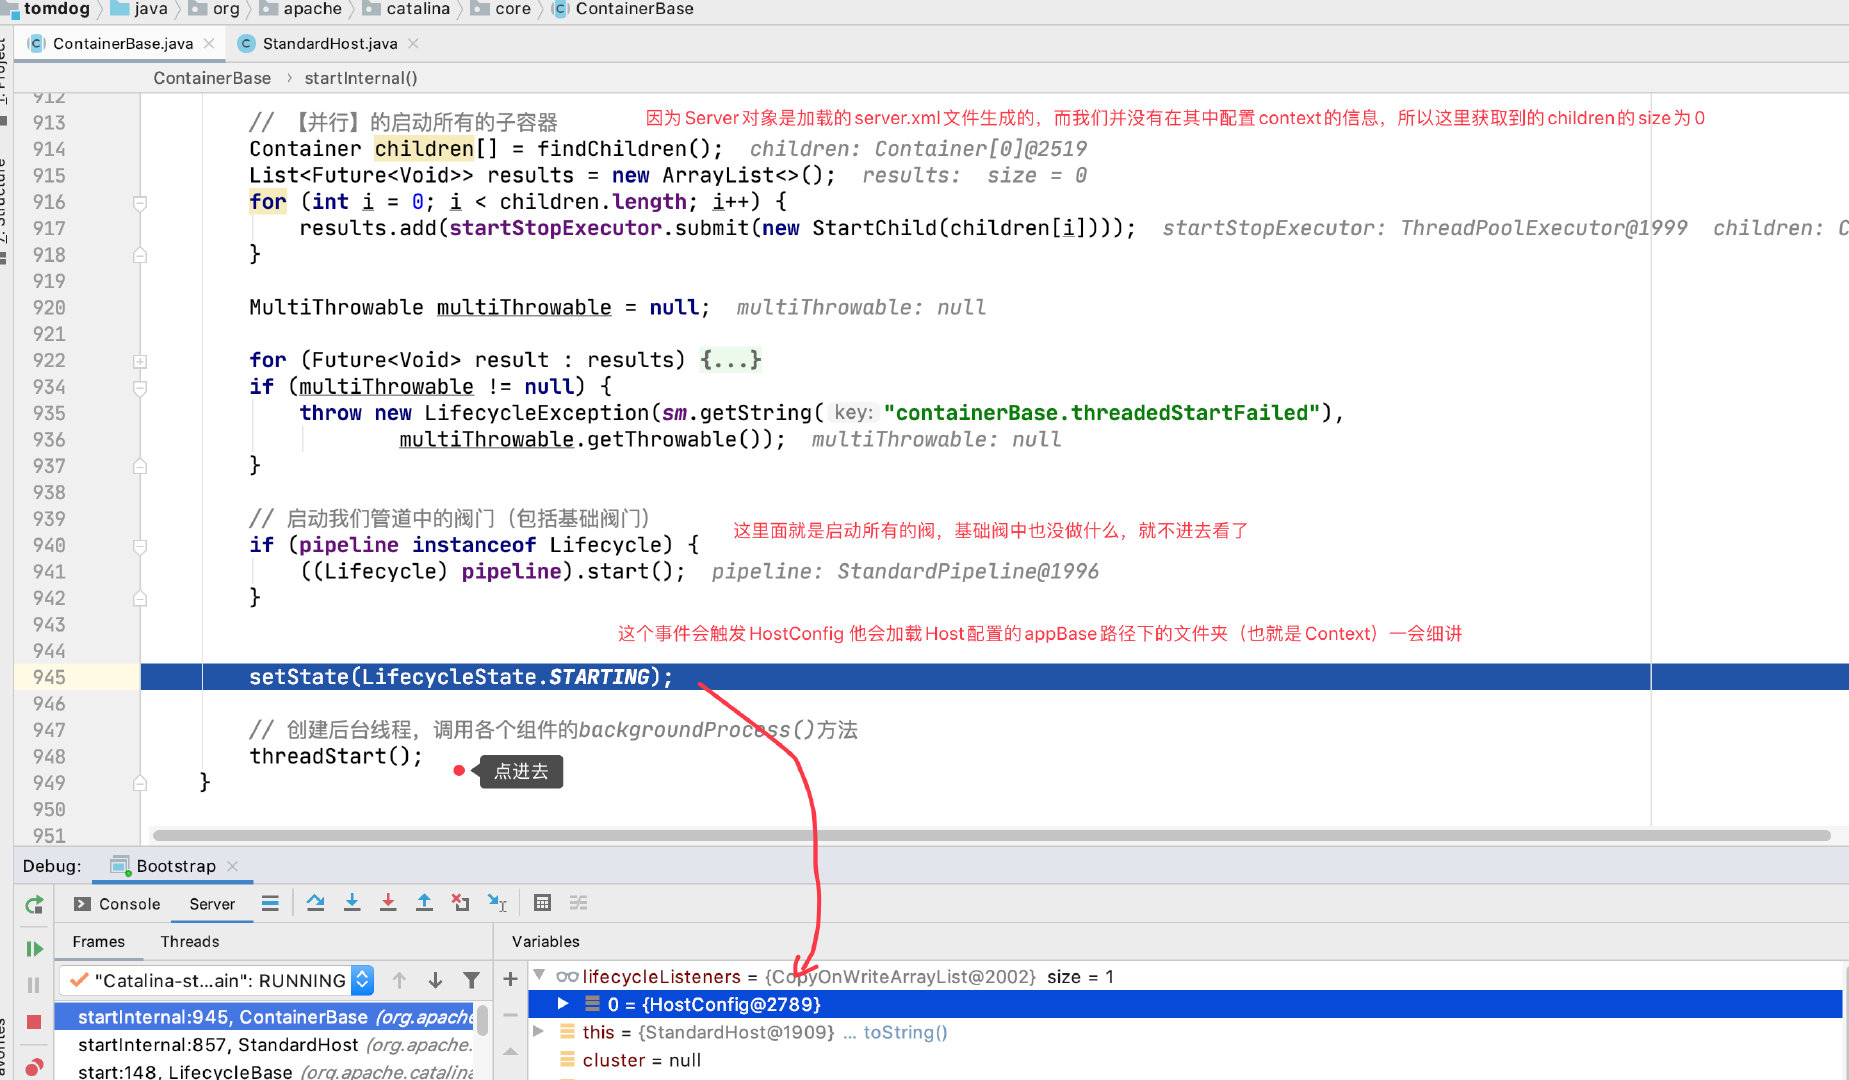This screenshot has width=1849, height=1080.
Task: Select the Threads tab
Action: point(190,942)
